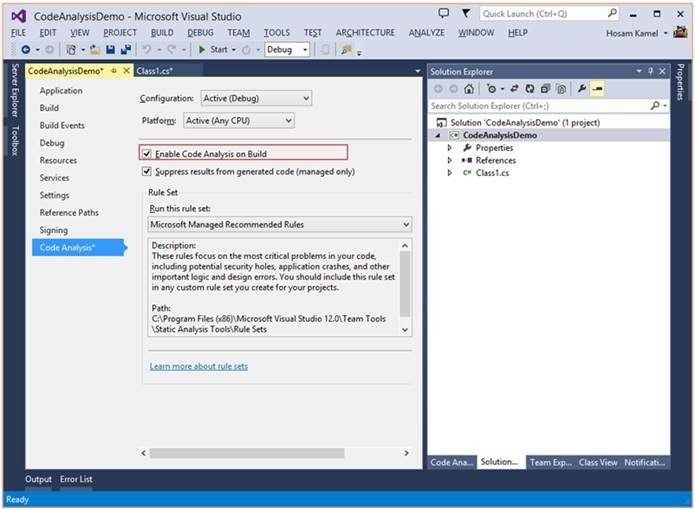
Task: Open the Platform dropdown
Action: click(x=238, y=121)
